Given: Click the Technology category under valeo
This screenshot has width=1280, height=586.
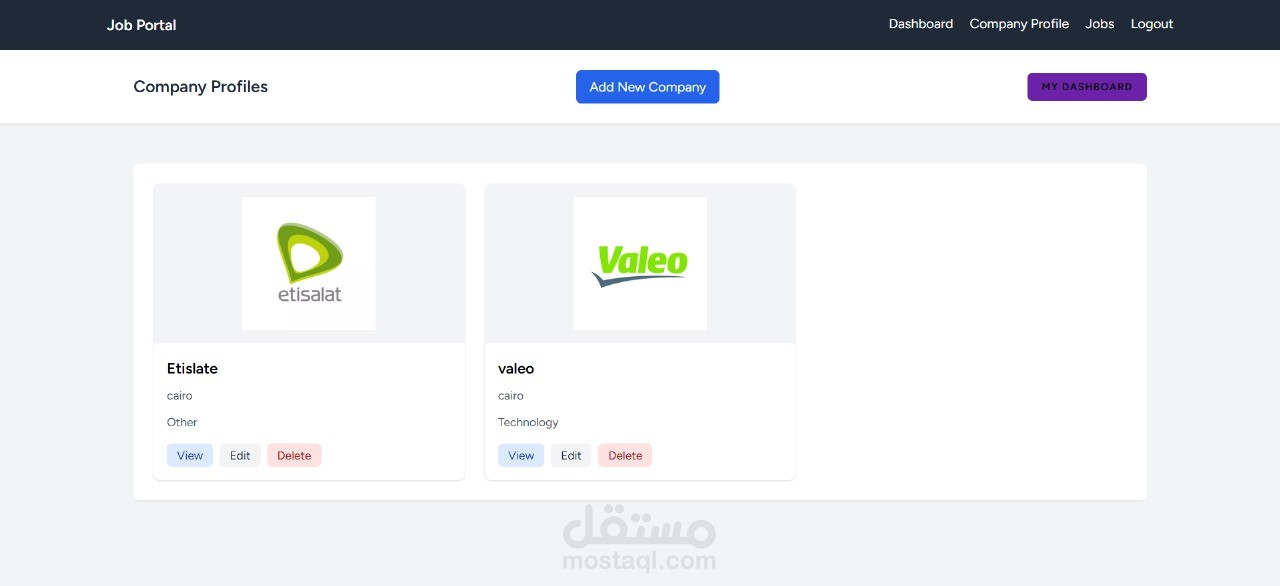Looking at the screenshot, I should click(528, 422).
